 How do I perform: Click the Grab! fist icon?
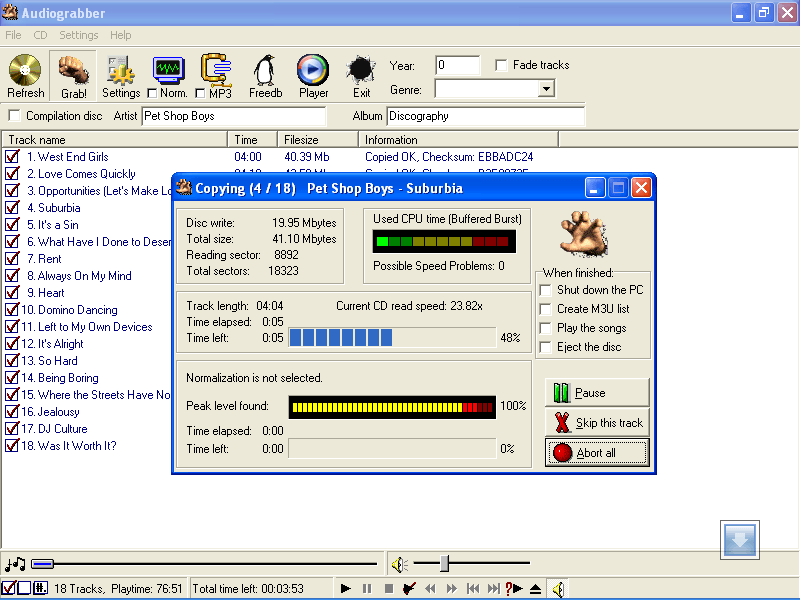pos(73,71)
